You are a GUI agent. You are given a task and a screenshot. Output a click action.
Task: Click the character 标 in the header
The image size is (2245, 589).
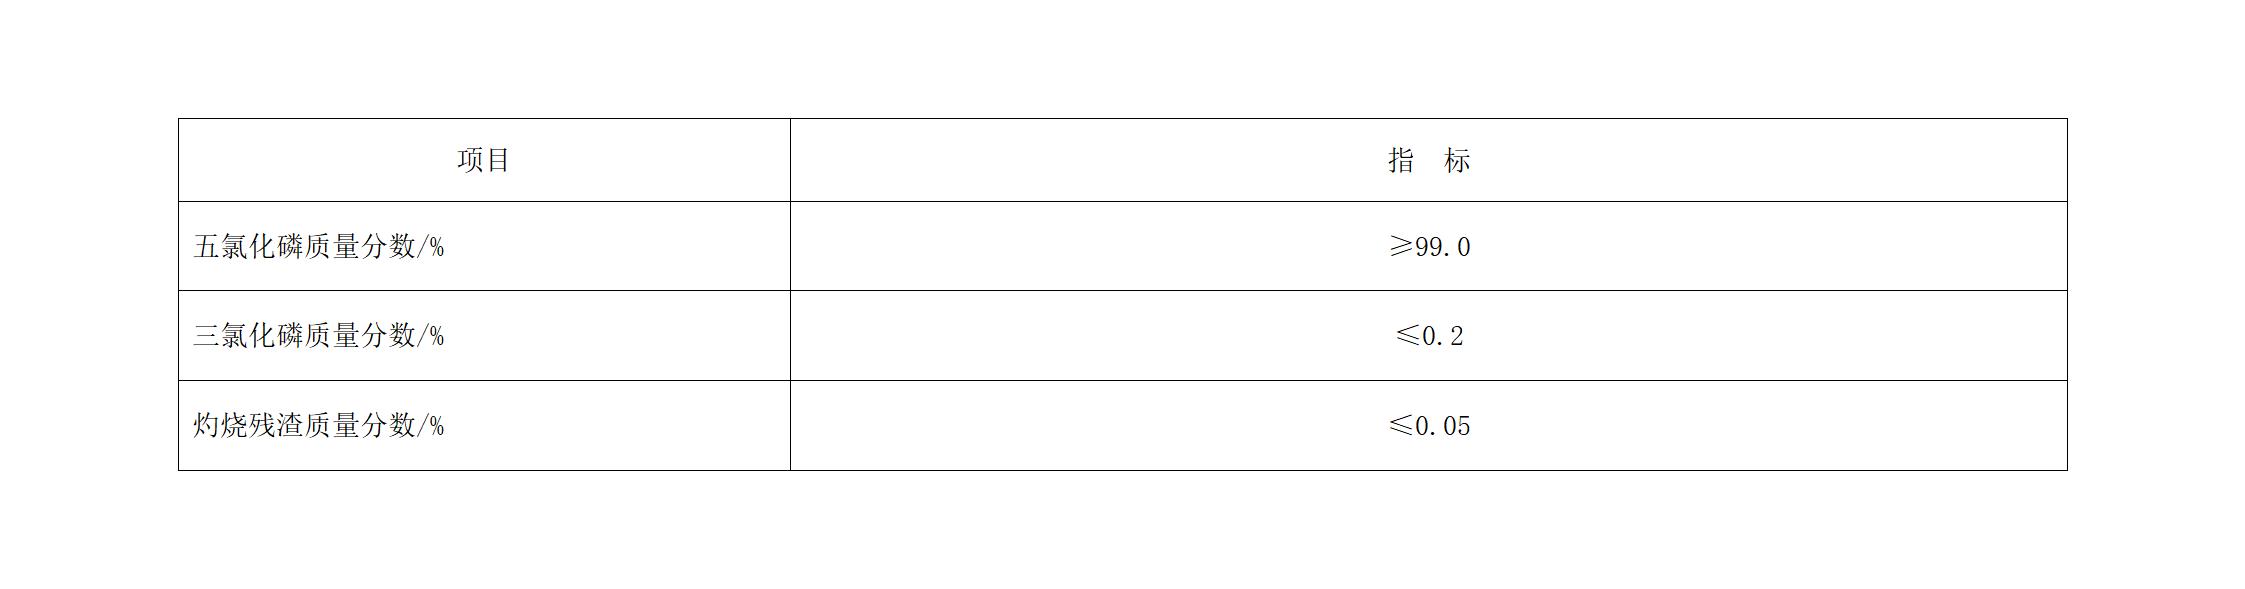pos(1457,160)
